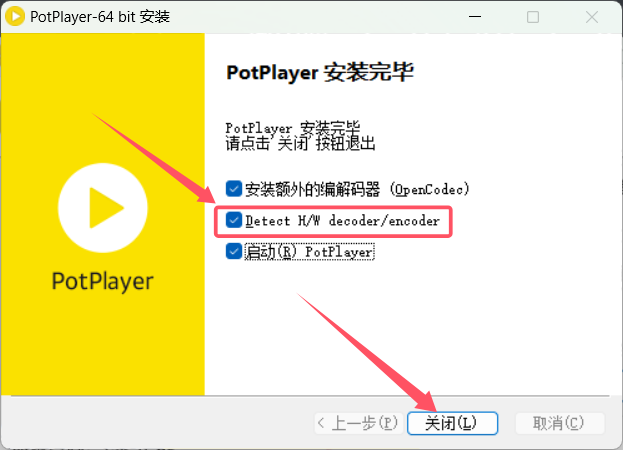Click PotPlayer icon in the title bar
The height and width of the screenshot is (450, 623).
(x=15, y=16)
